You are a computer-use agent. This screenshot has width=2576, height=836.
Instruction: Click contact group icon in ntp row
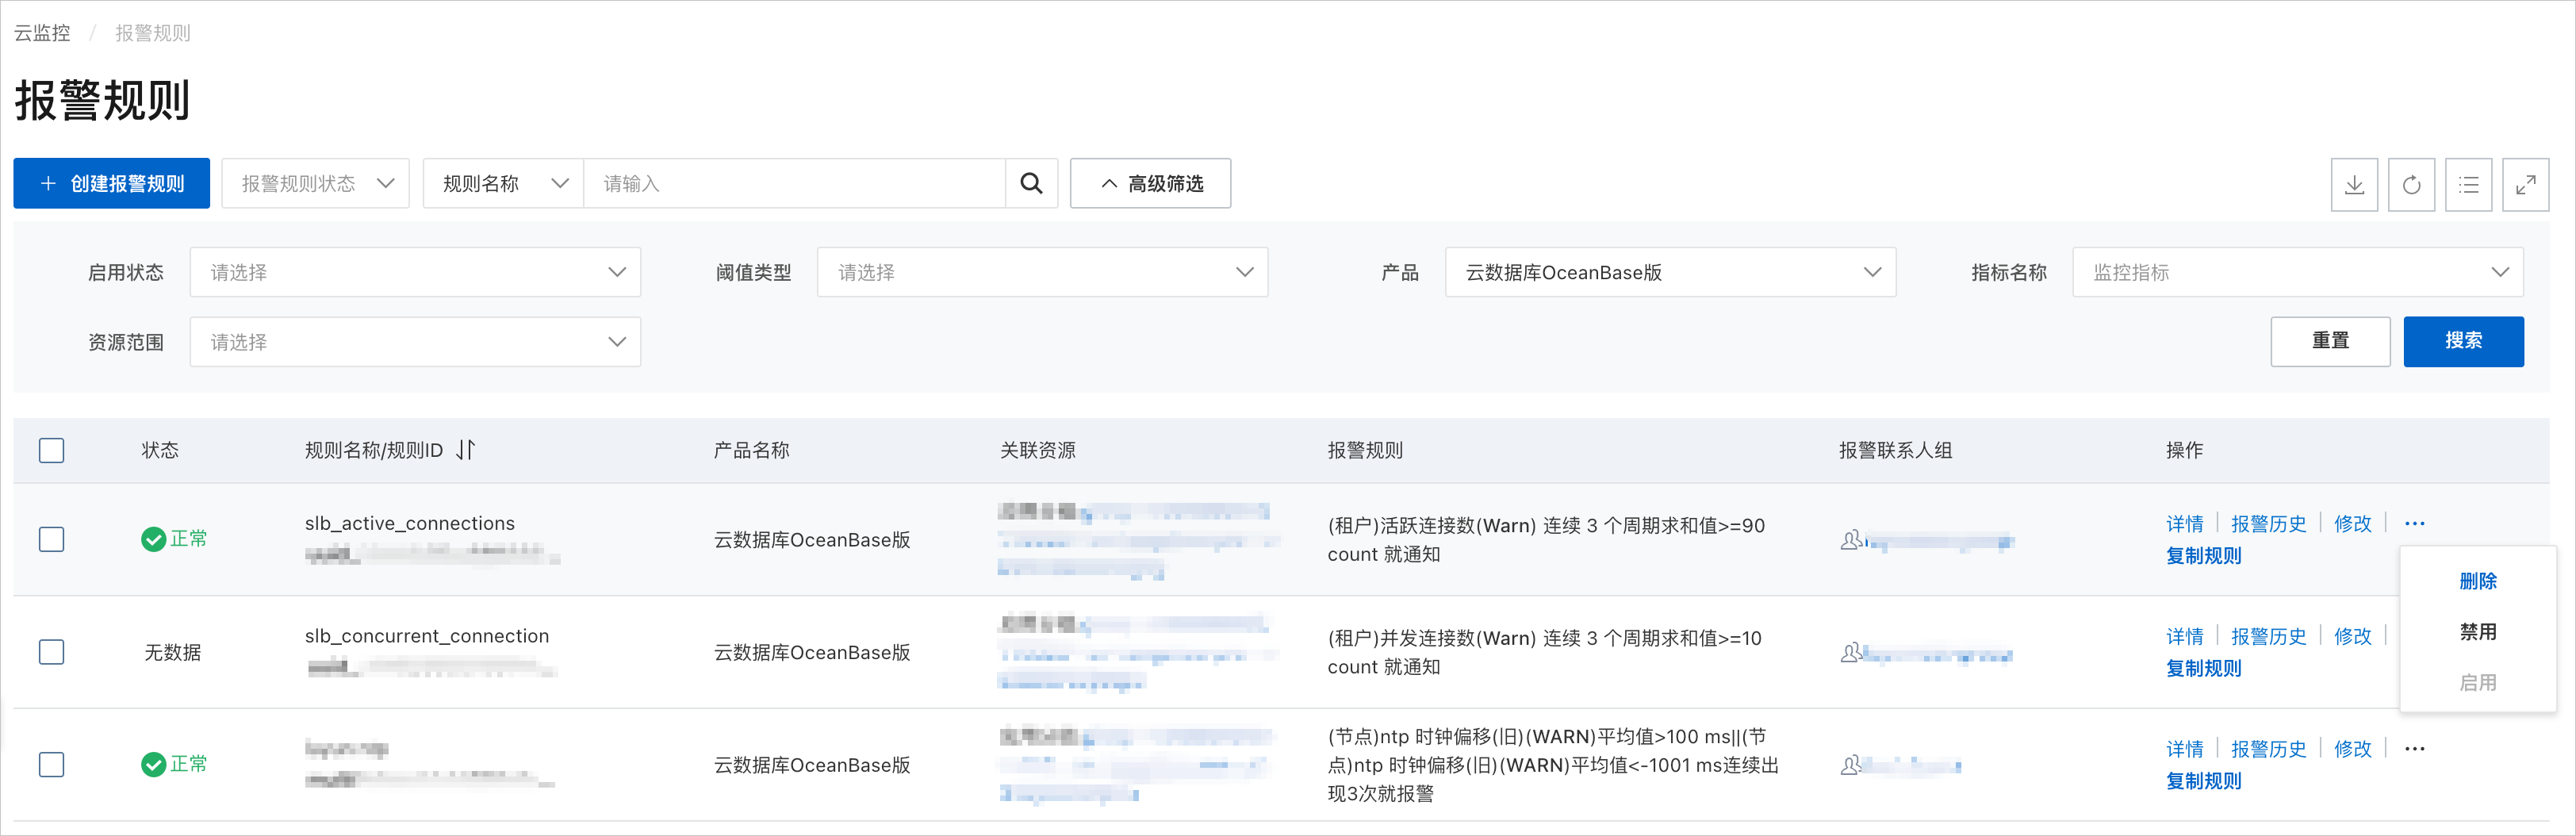[1851, 766]
